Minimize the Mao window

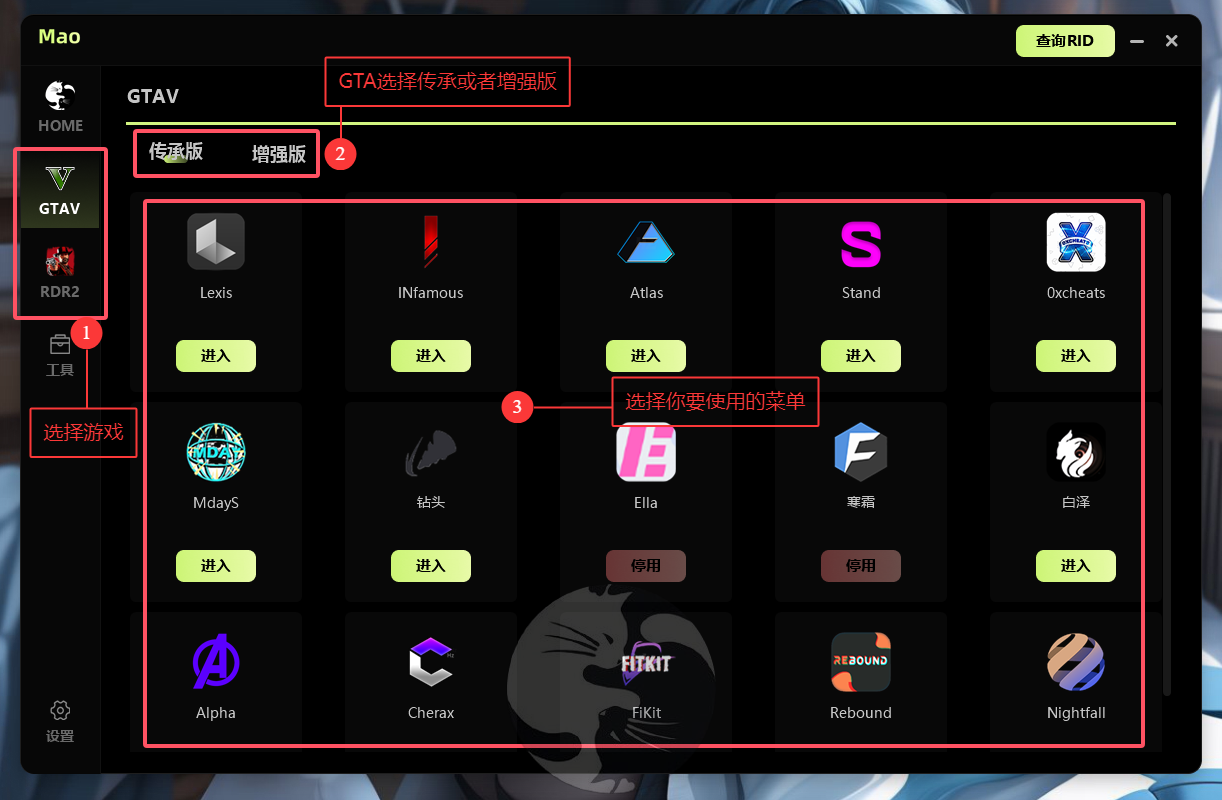pos(1137,41)
